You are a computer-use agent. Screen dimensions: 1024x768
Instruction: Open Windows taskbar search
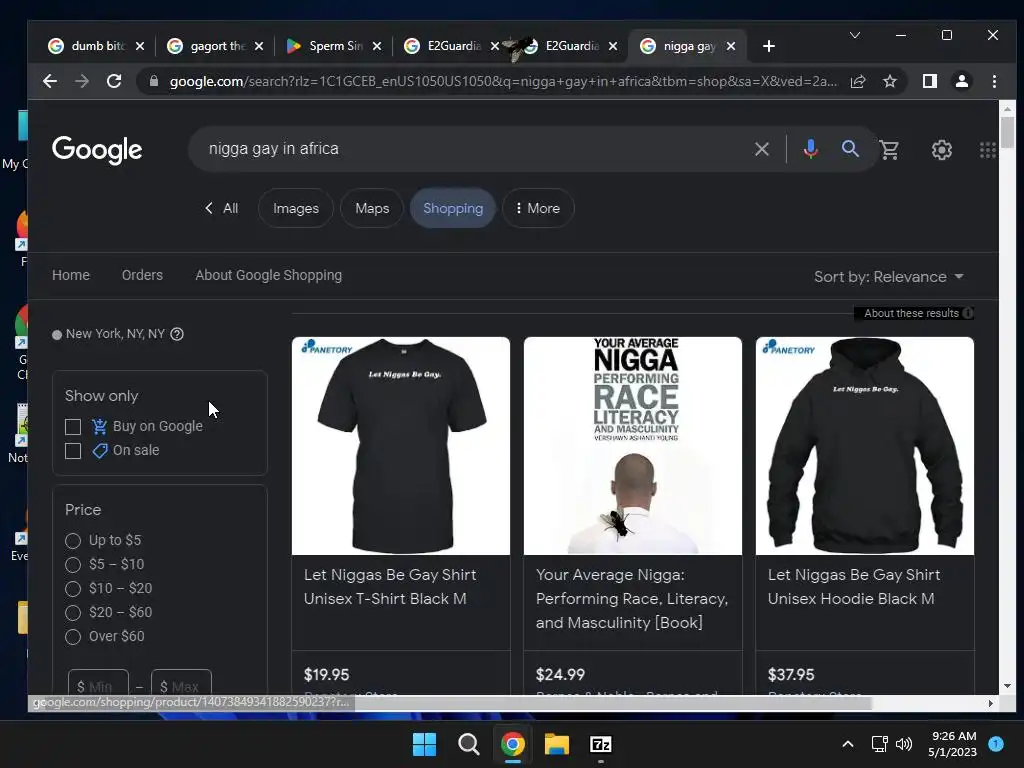click(468, 744)
